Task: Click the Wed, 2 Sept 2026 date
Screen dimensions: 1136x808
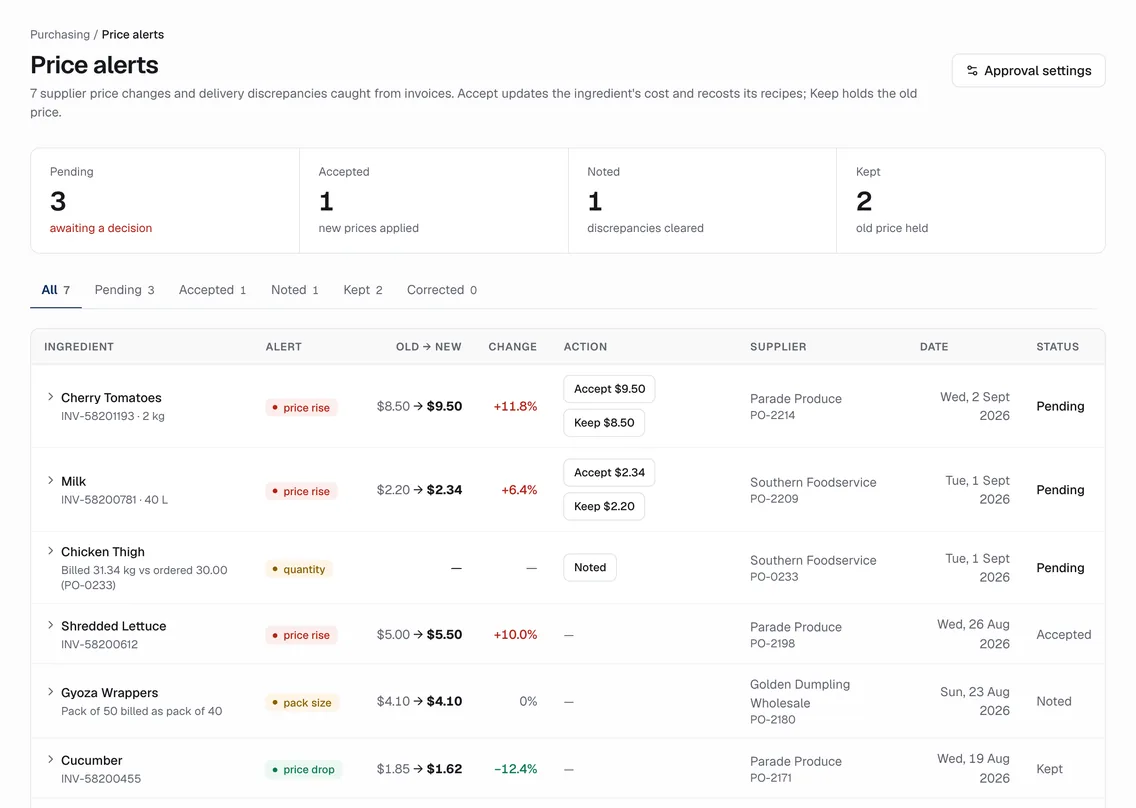Action: 974,407
